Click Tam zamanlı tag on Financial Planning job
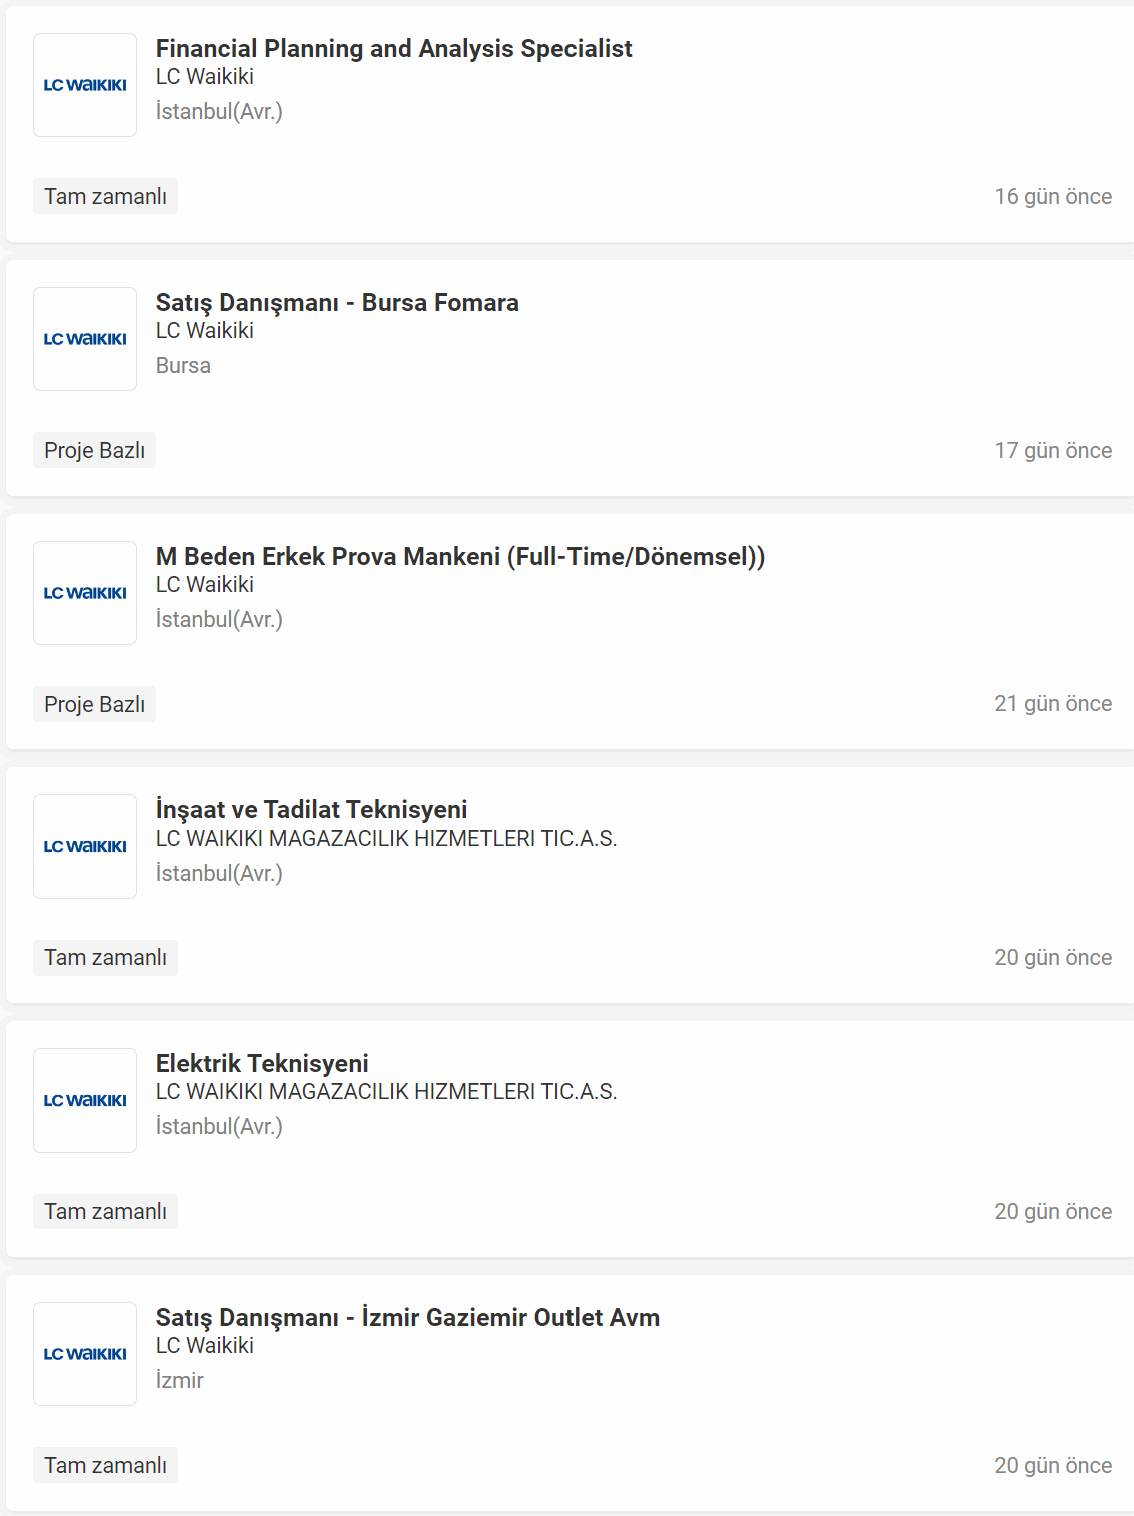 coord(105,197)
